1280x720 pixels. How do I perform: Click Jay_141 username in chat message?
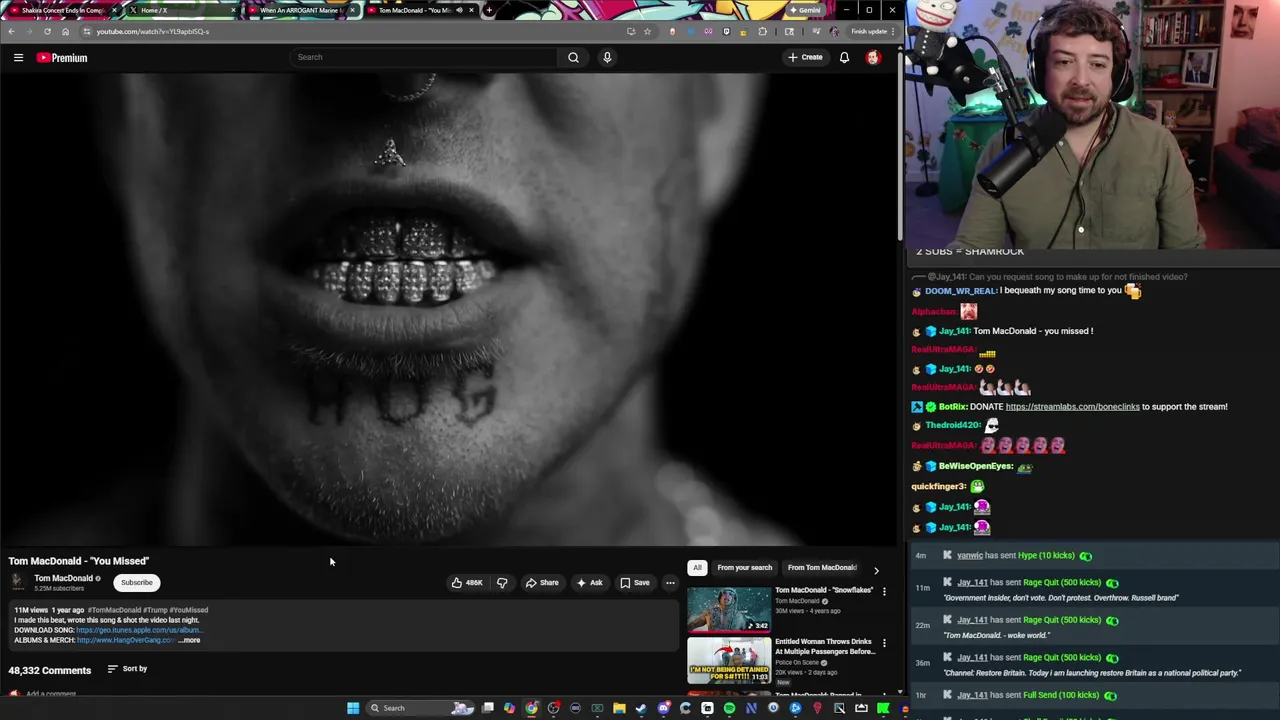click(954, 331)
